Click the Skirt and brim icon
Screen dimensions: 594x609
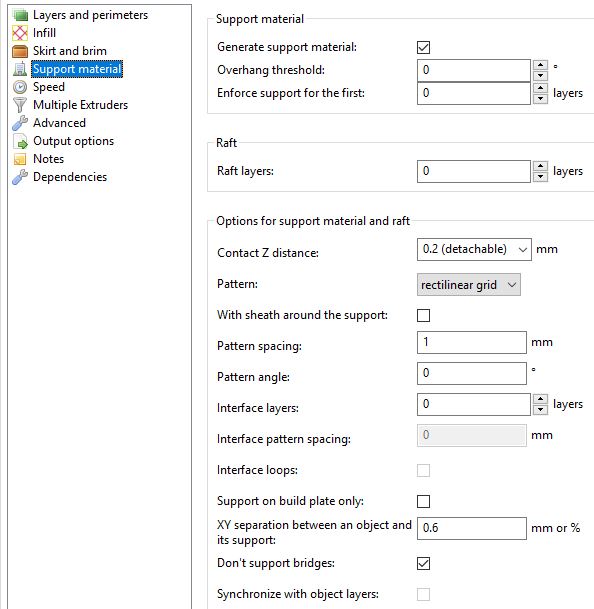(20, 51)
